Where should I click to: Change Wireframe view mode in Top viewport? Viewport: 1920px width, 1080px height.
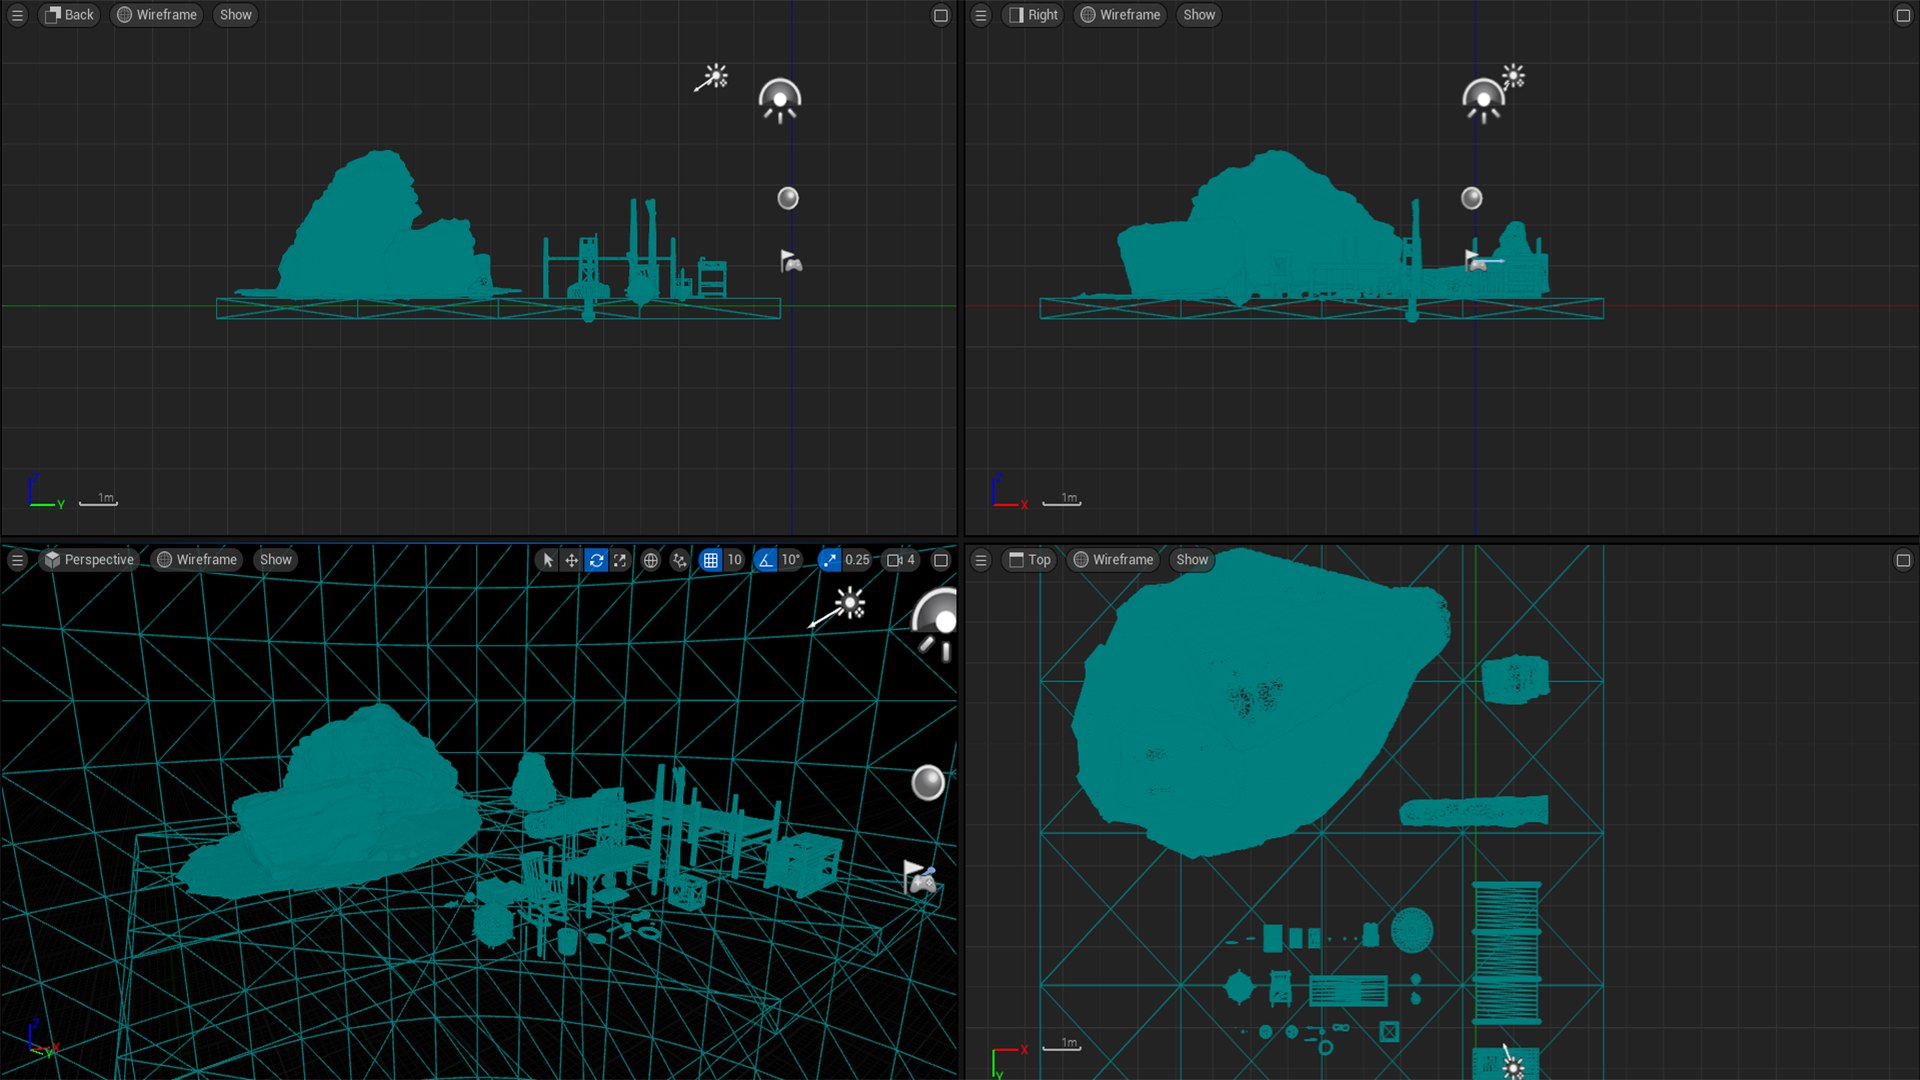point(1113,560)
